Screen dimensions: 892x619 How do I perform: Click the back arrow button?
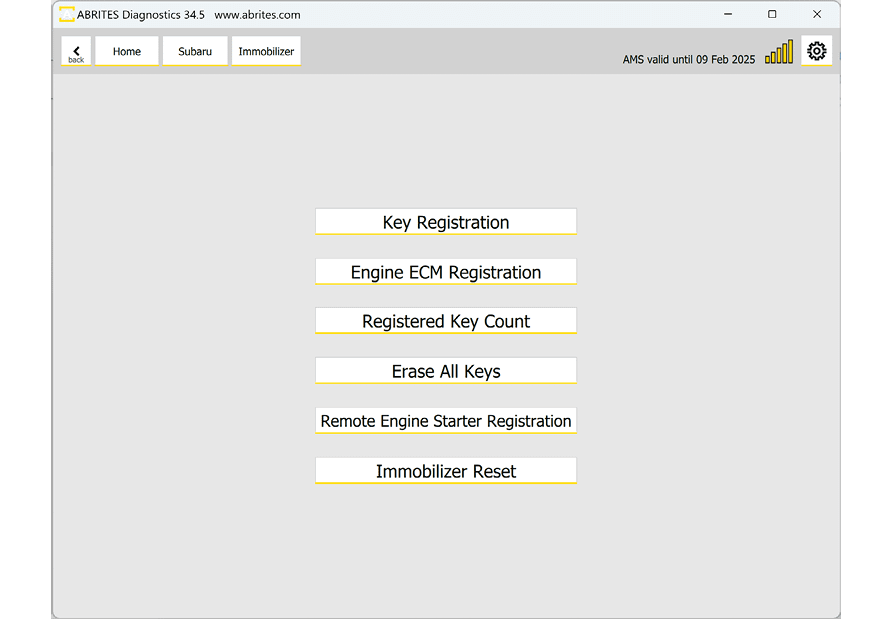[x=76, y=52]
